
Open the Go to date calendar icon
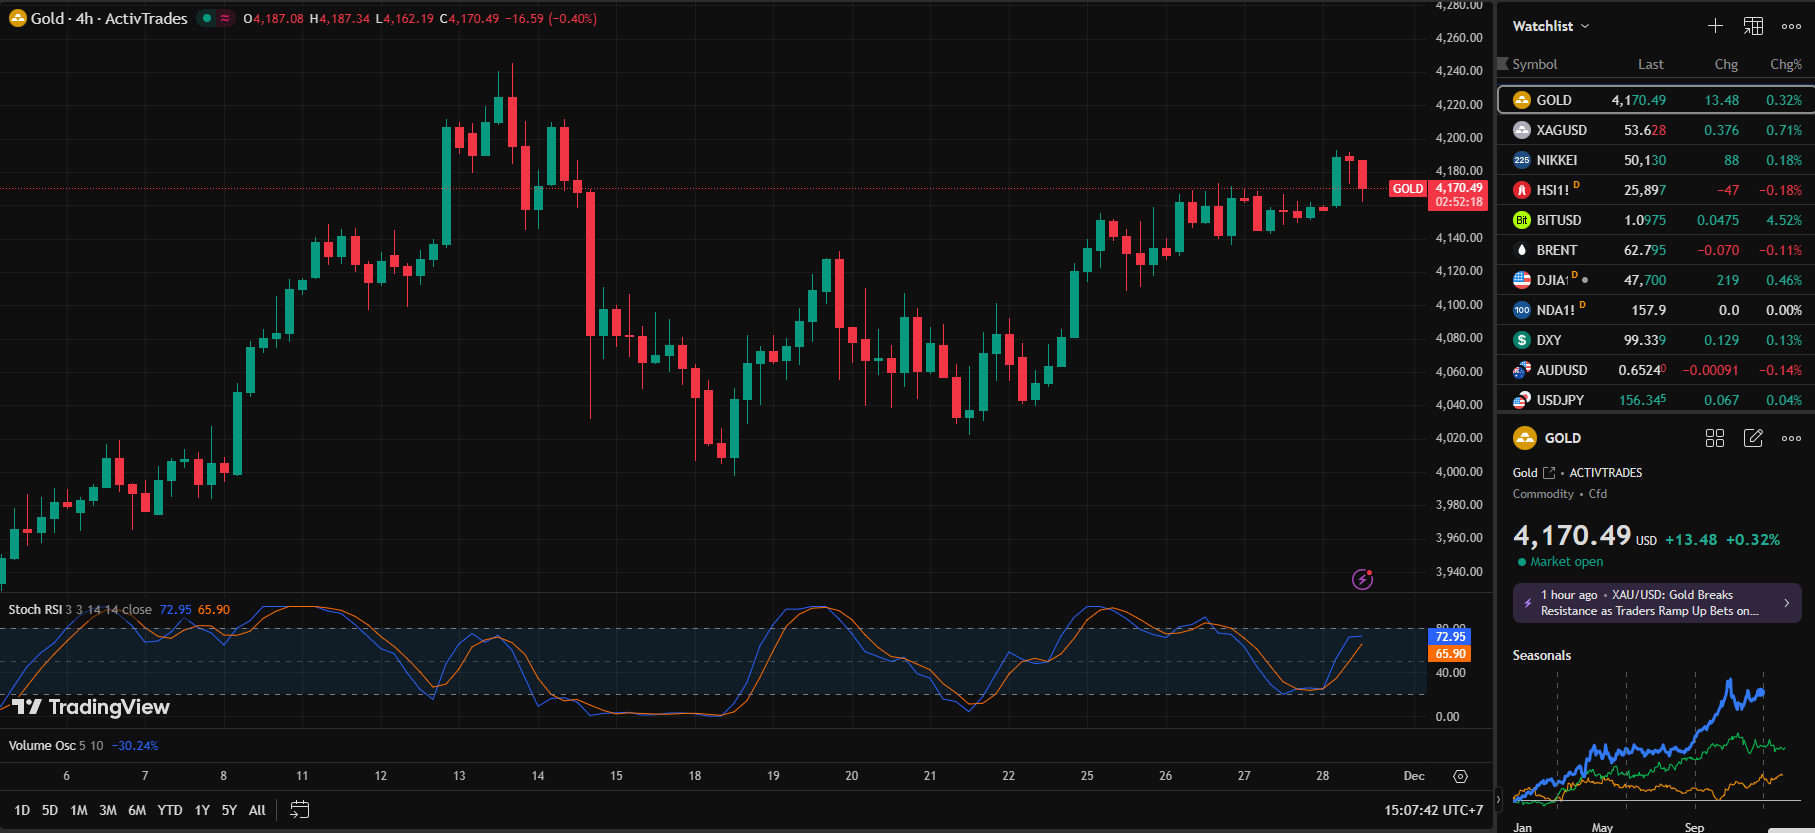[299, 810]
